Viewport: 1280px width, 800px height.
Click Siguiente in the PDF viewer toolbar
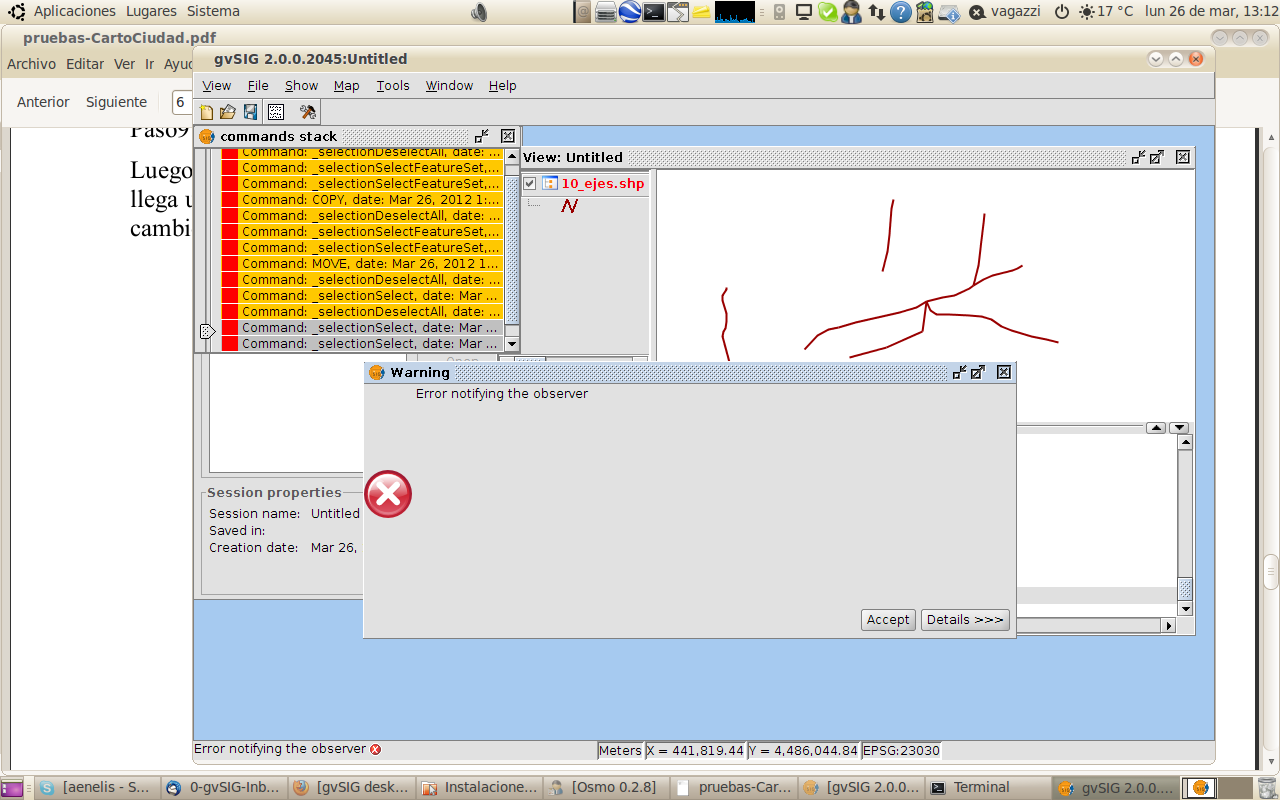(x=116, y=102)
